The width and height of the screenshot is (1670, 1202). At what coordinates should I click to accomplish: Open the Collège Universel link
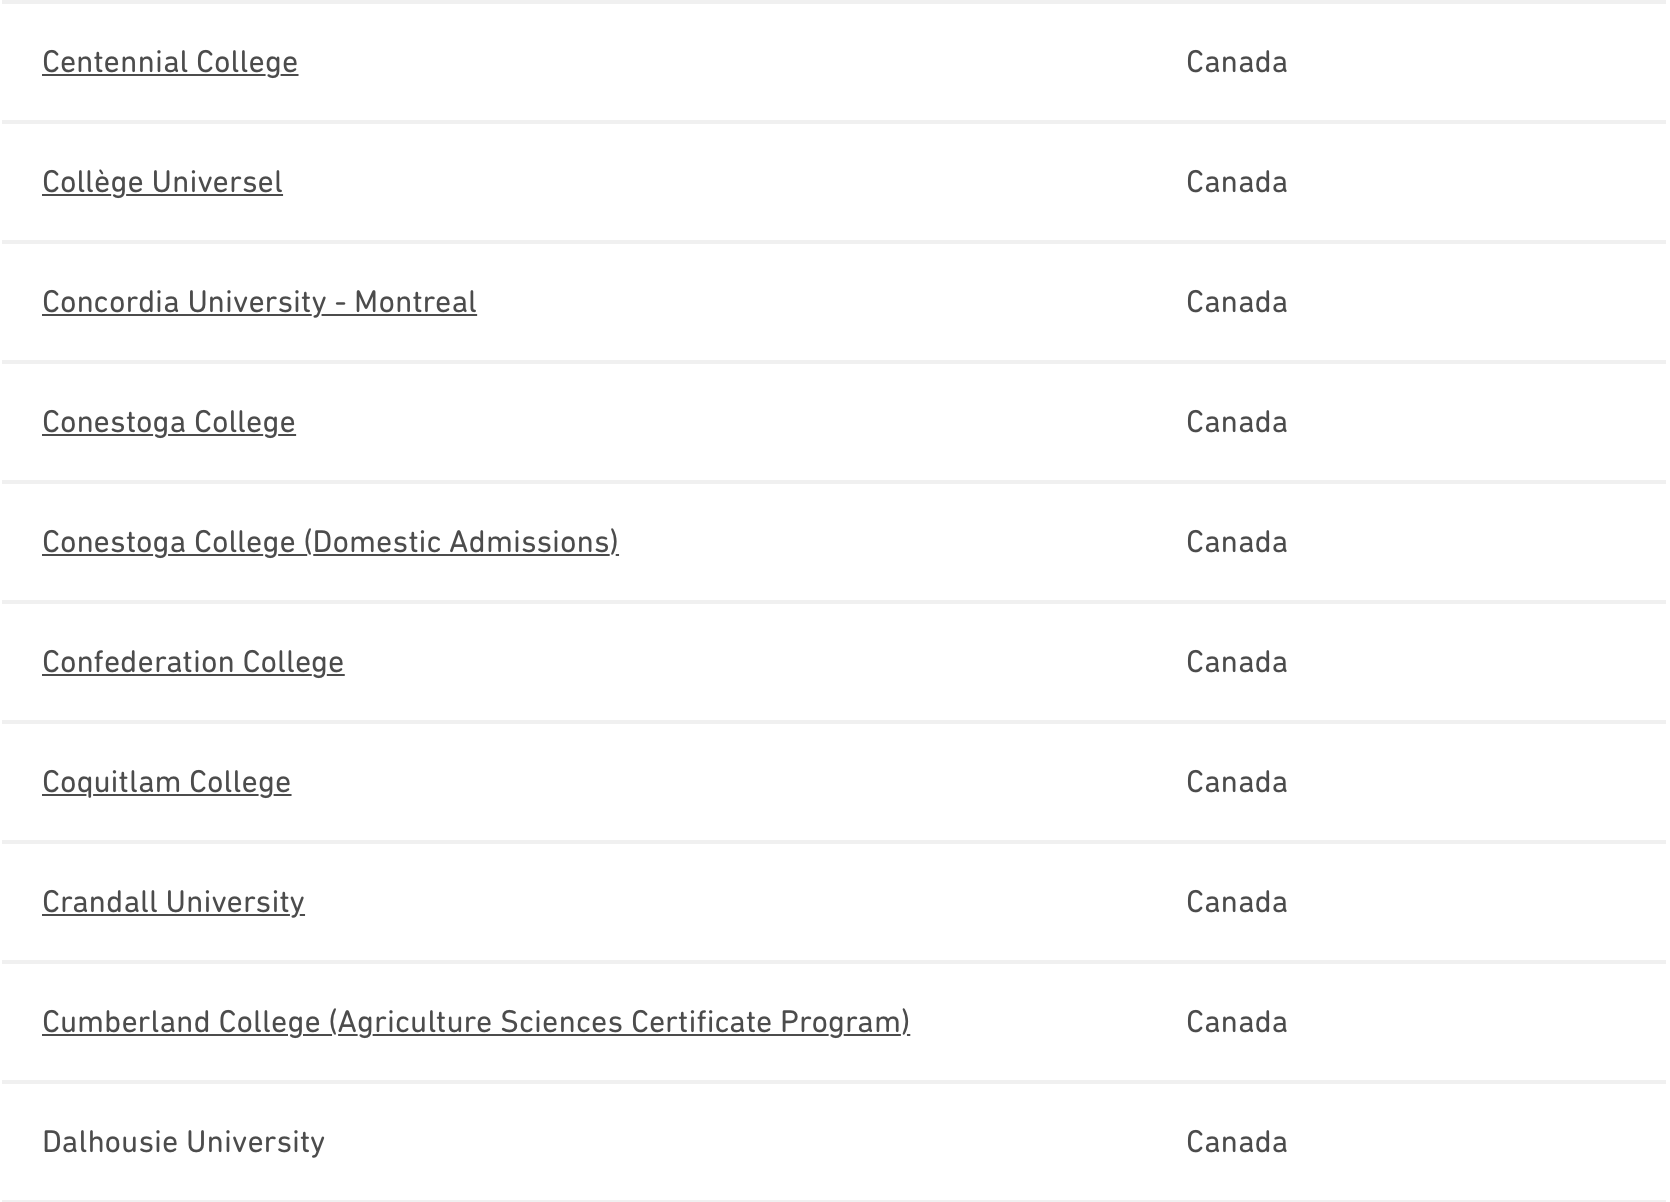coord(162,182)
